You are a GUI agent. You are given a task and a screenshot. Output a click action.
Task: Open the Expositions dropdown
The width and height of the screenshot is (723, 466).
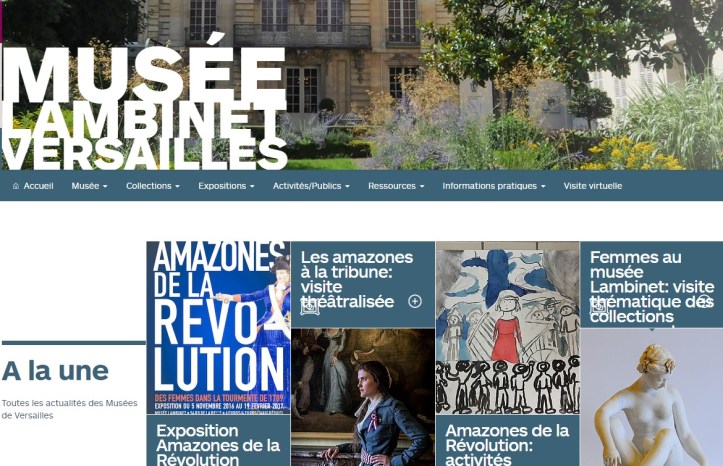226,186
